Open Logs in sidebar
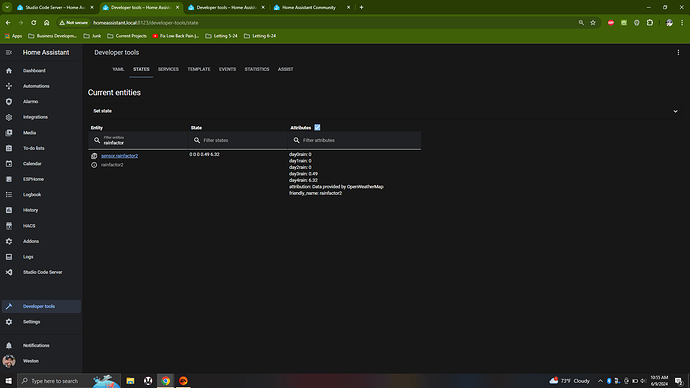The width and height of the screenshot is (690, 388). pos(41,257)
